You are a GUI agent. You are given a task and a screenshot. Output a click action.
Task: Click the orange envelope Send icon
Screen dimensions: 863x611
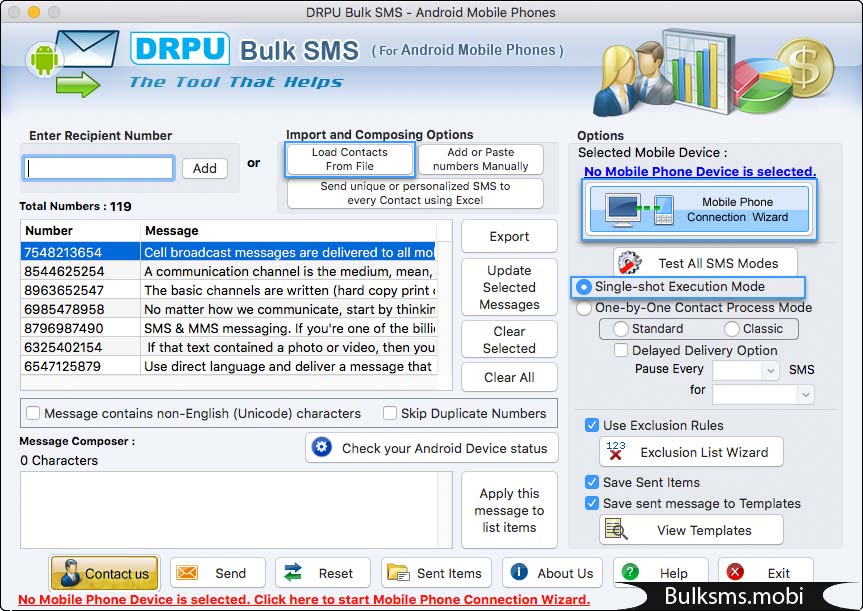coord(187,573)
